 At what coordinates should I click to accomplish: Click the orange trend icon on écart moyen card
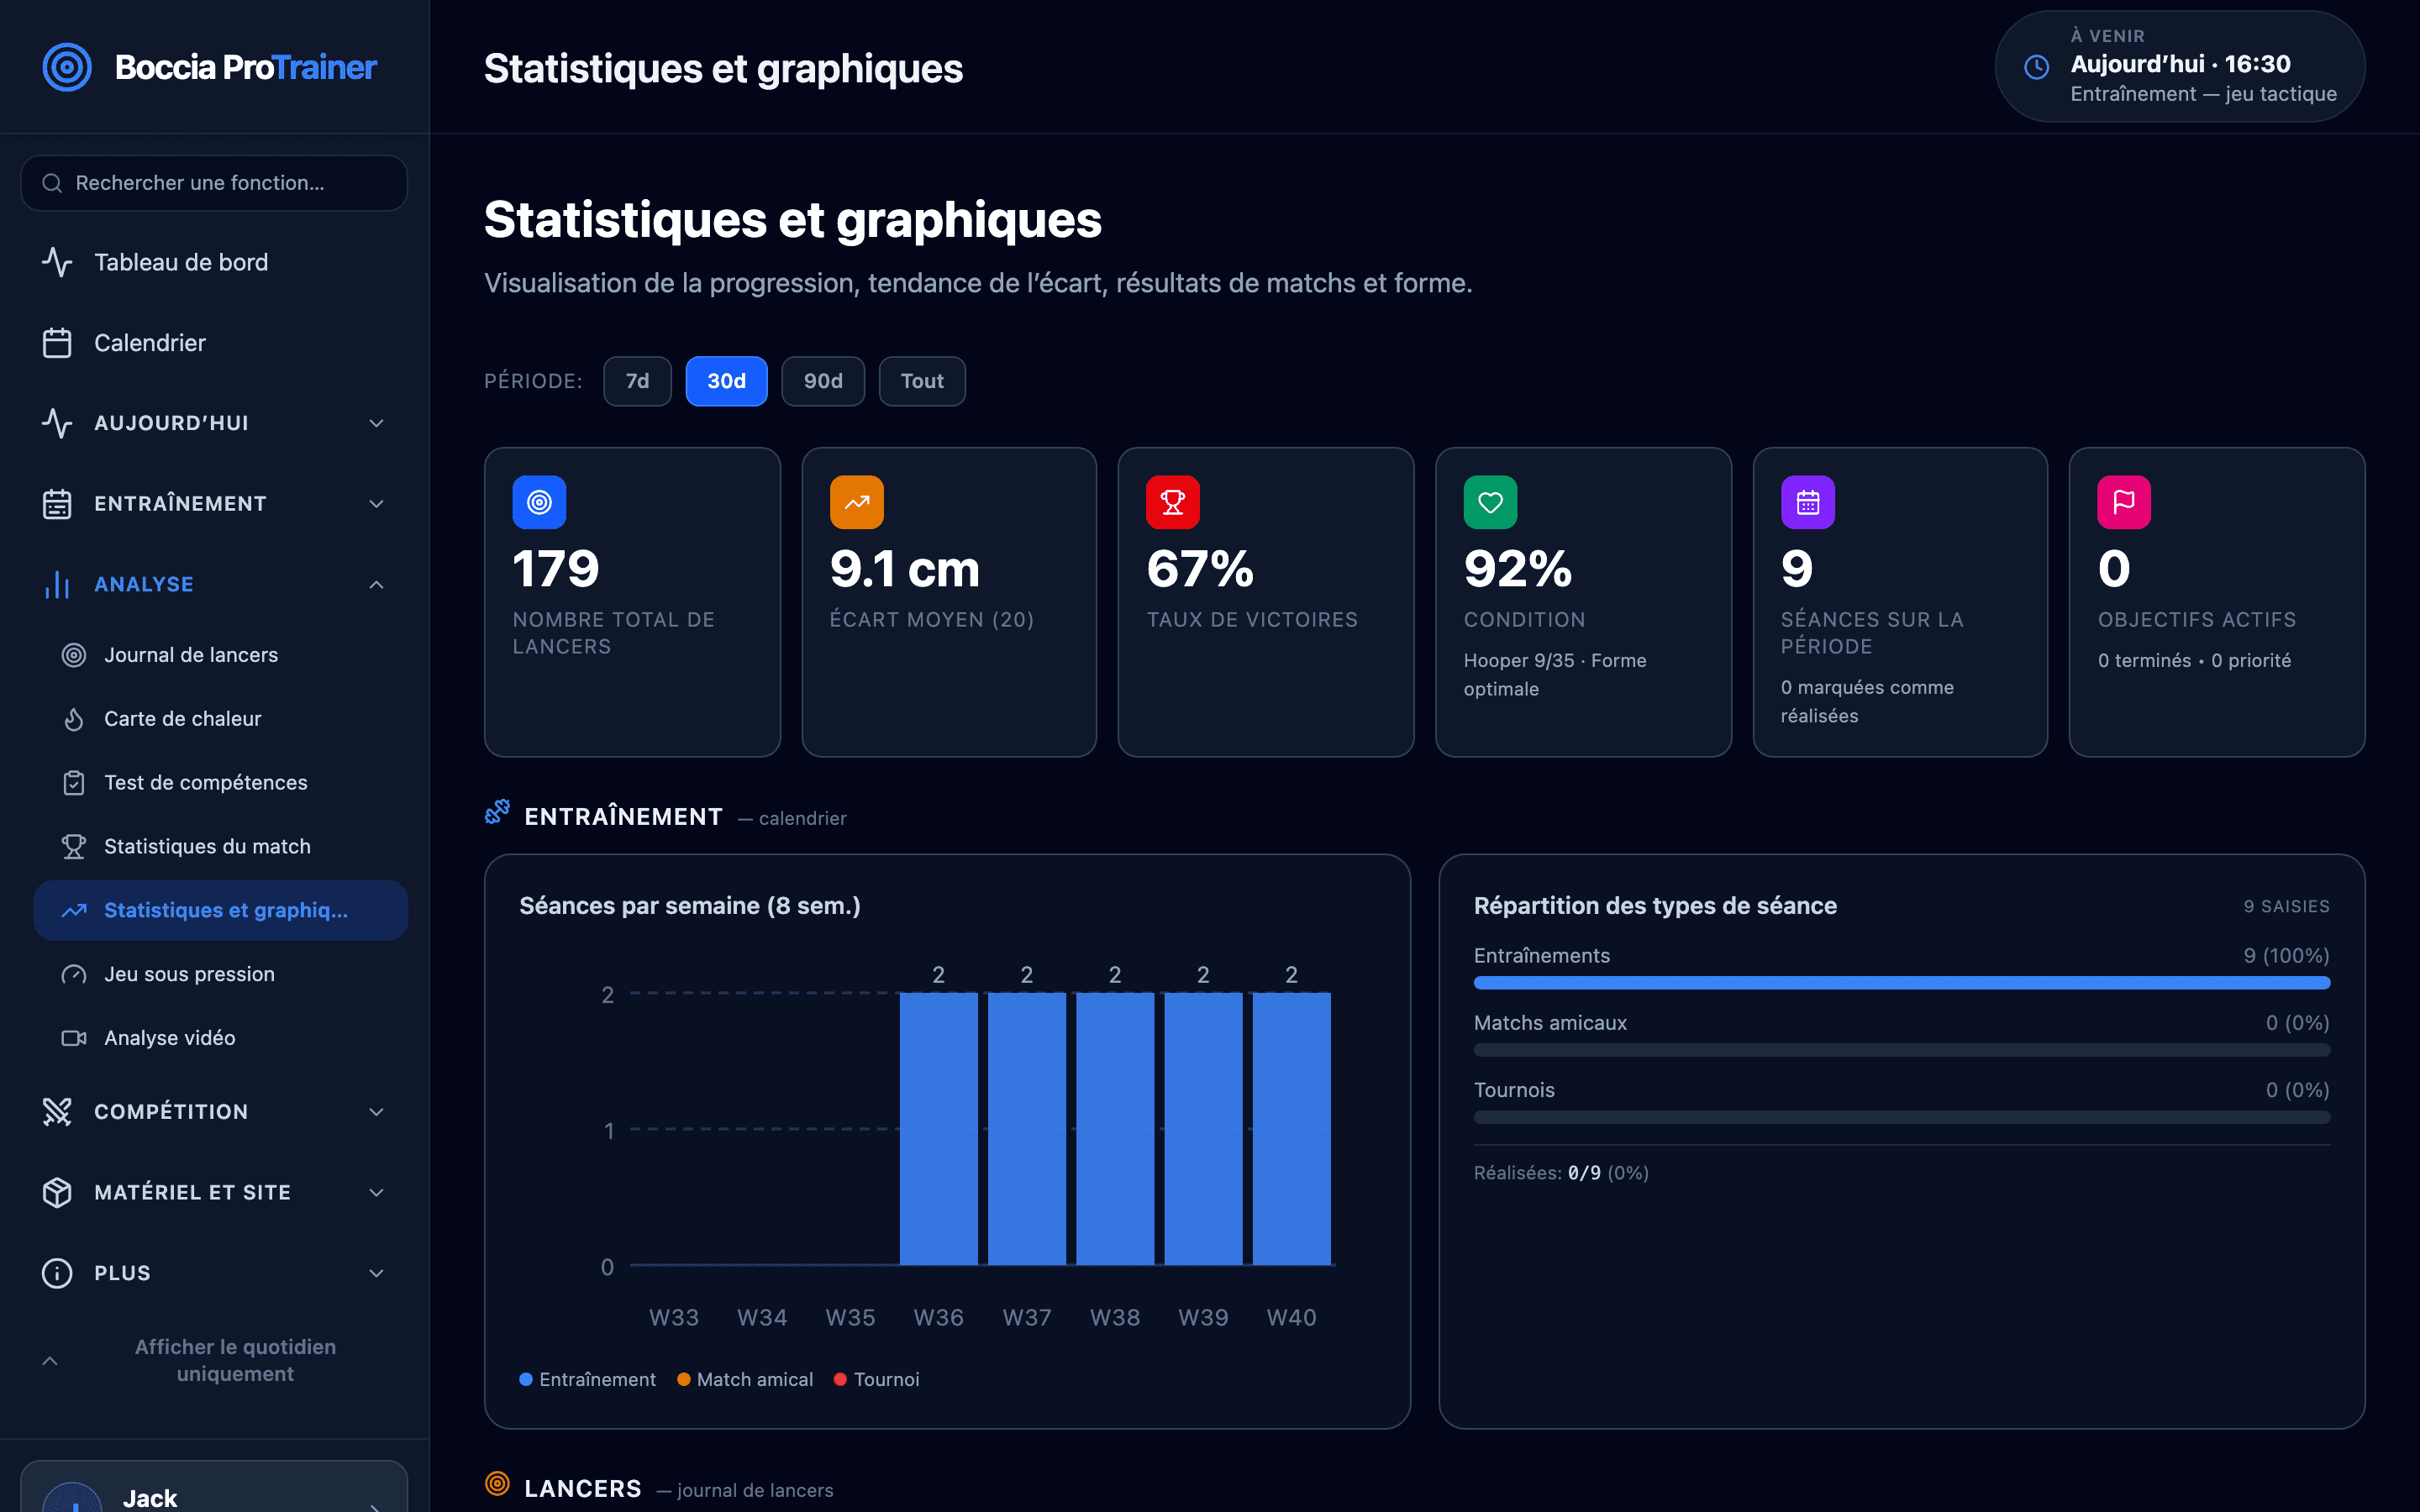(x=856, y=502)
